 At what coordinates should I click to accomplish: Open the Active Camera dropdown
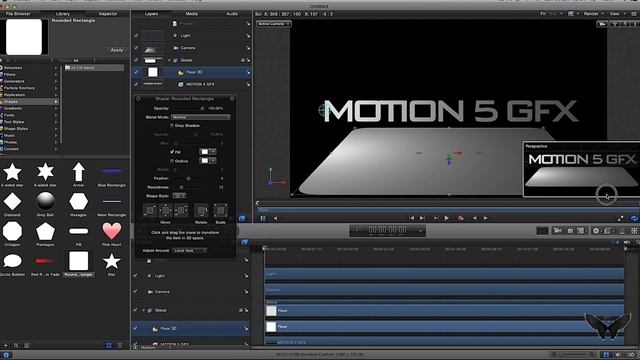(273, 24)
